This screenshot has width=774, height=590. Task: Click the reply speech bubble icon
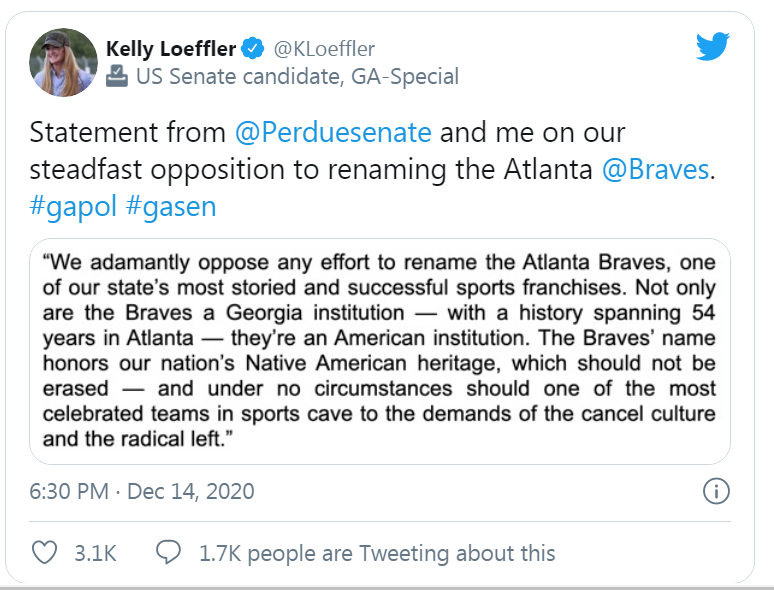[x=168, y=552]
